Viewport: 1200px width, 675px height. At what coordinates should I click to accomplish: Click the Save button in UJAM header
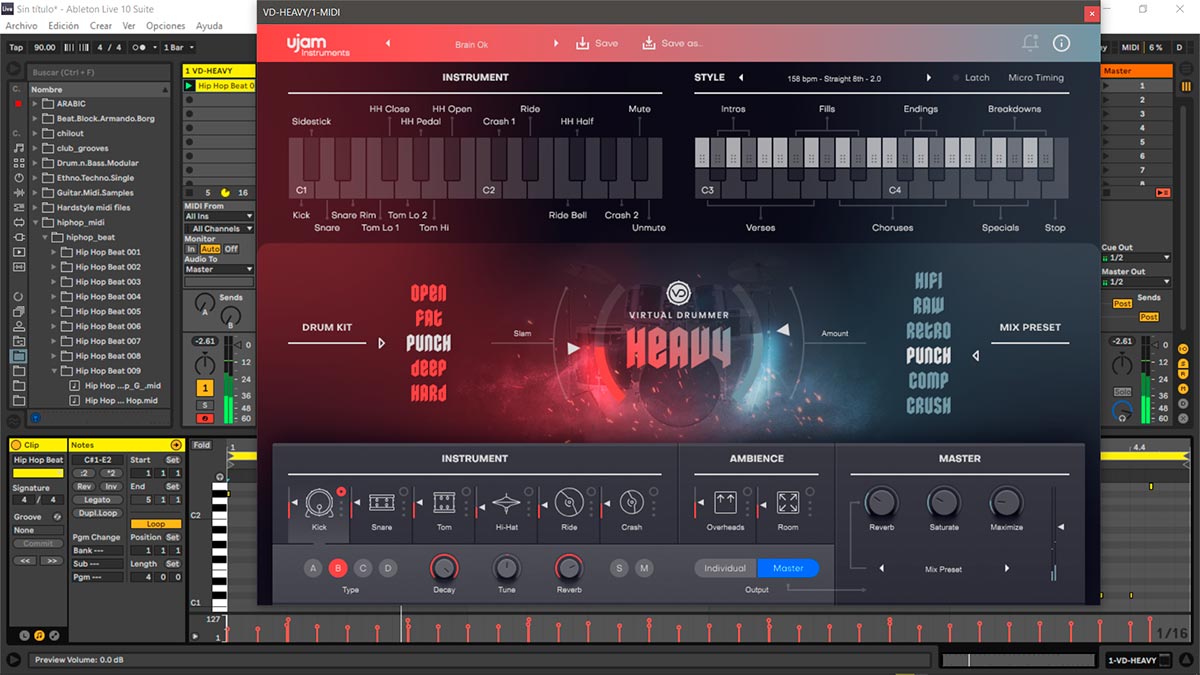(x=597, y=43)
